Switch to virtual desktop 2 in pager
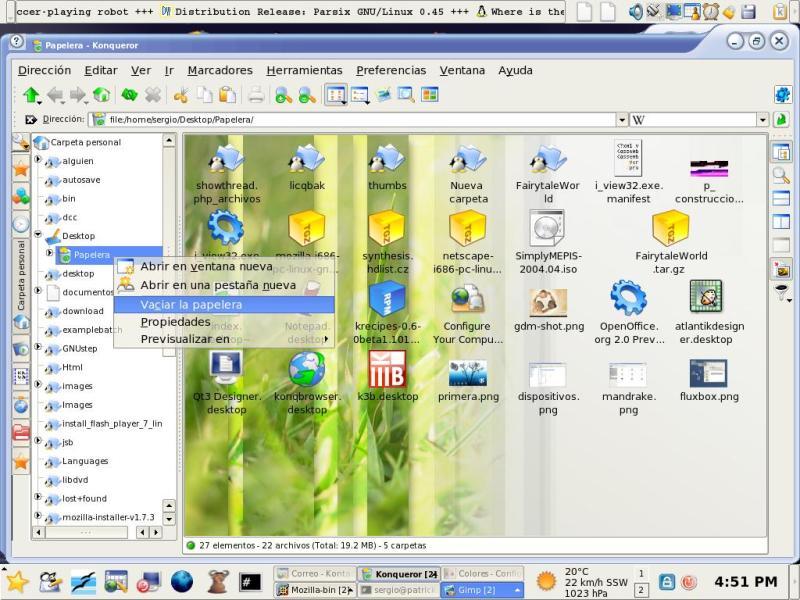 click(640, 590)
